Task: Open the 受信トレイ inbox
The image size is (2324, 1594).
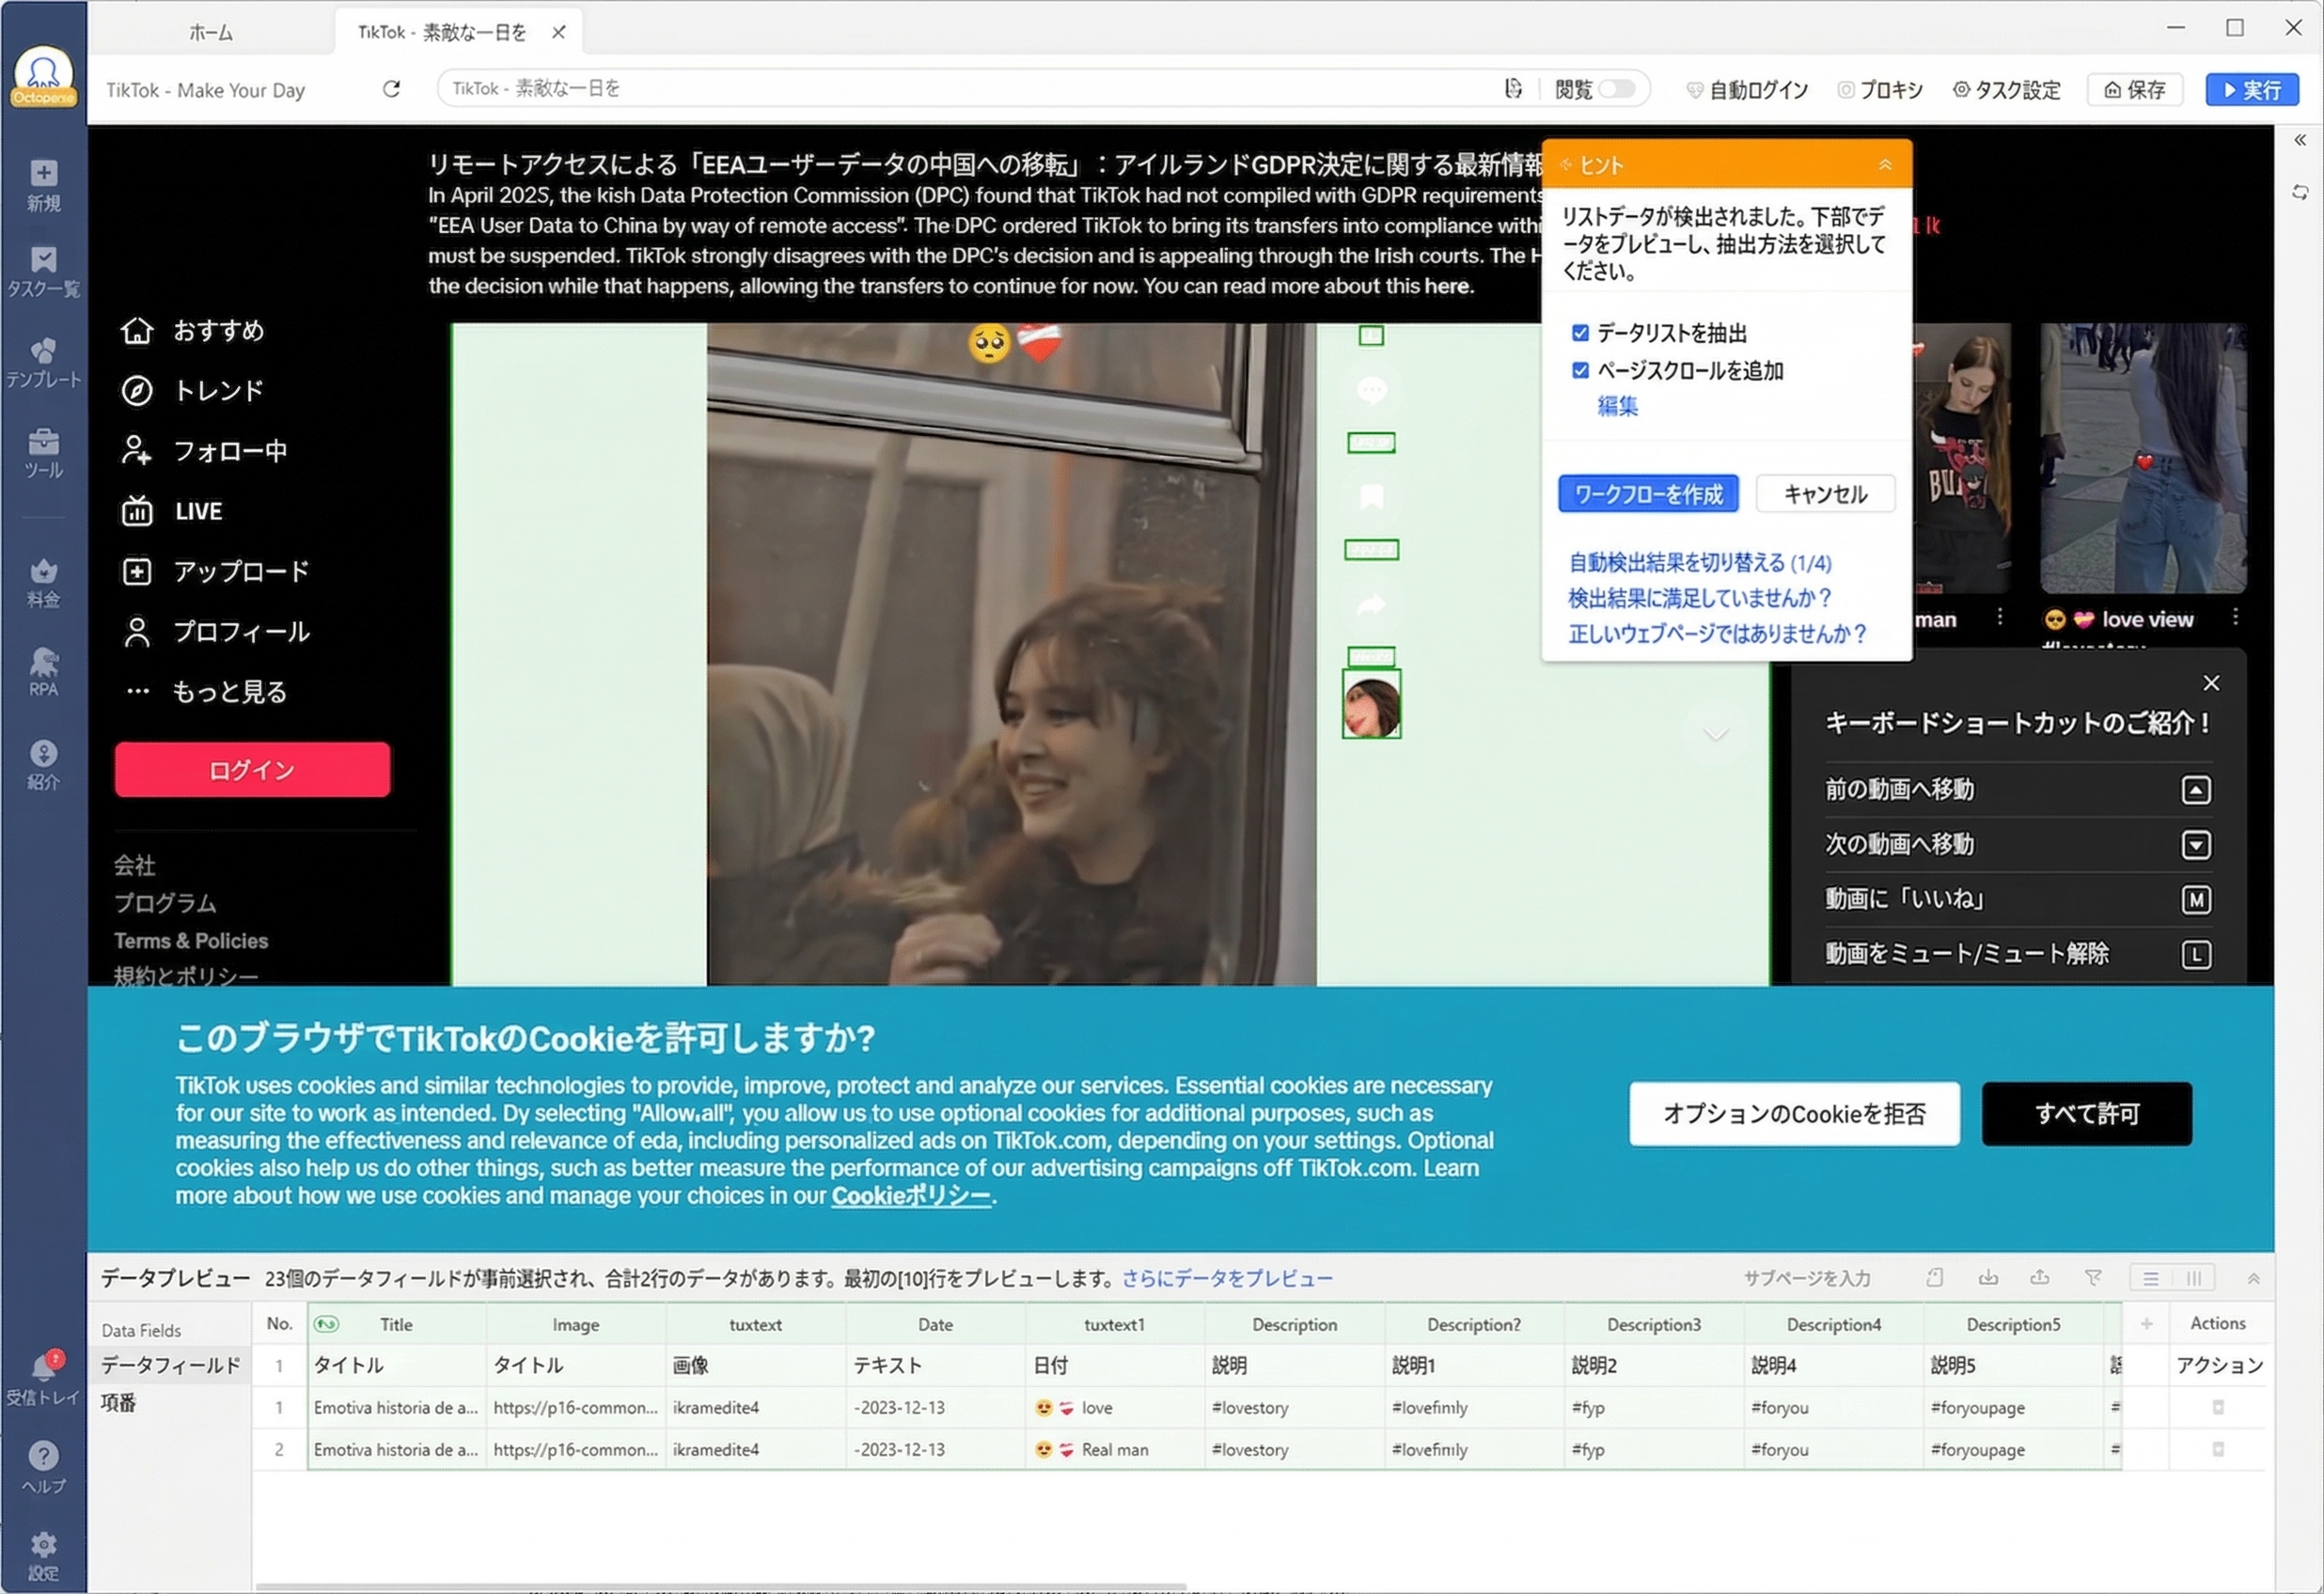Action: (43, 1378)
